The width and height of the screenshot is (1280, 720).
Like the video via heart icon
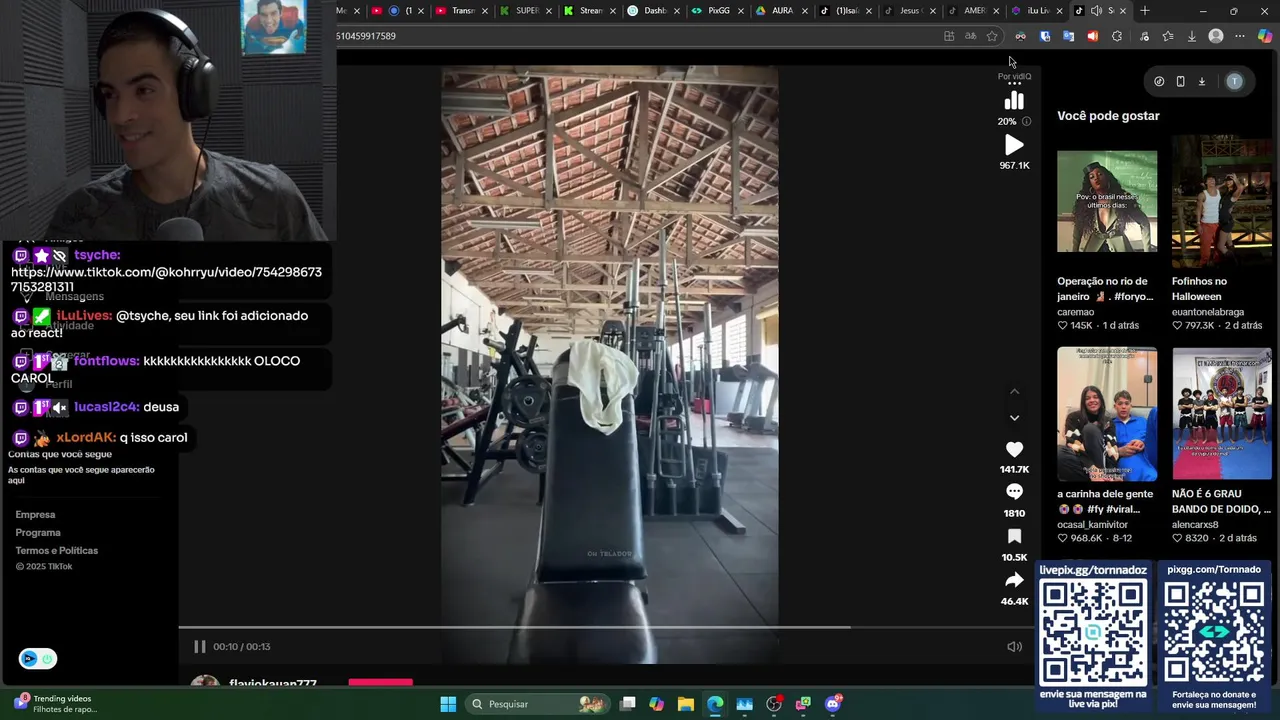(1014, 450)
